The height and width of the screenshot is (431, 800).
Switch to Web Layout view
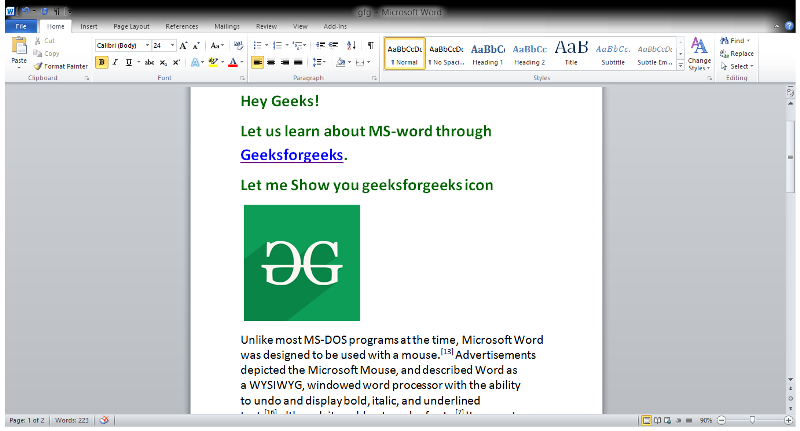tap(667, 420)
